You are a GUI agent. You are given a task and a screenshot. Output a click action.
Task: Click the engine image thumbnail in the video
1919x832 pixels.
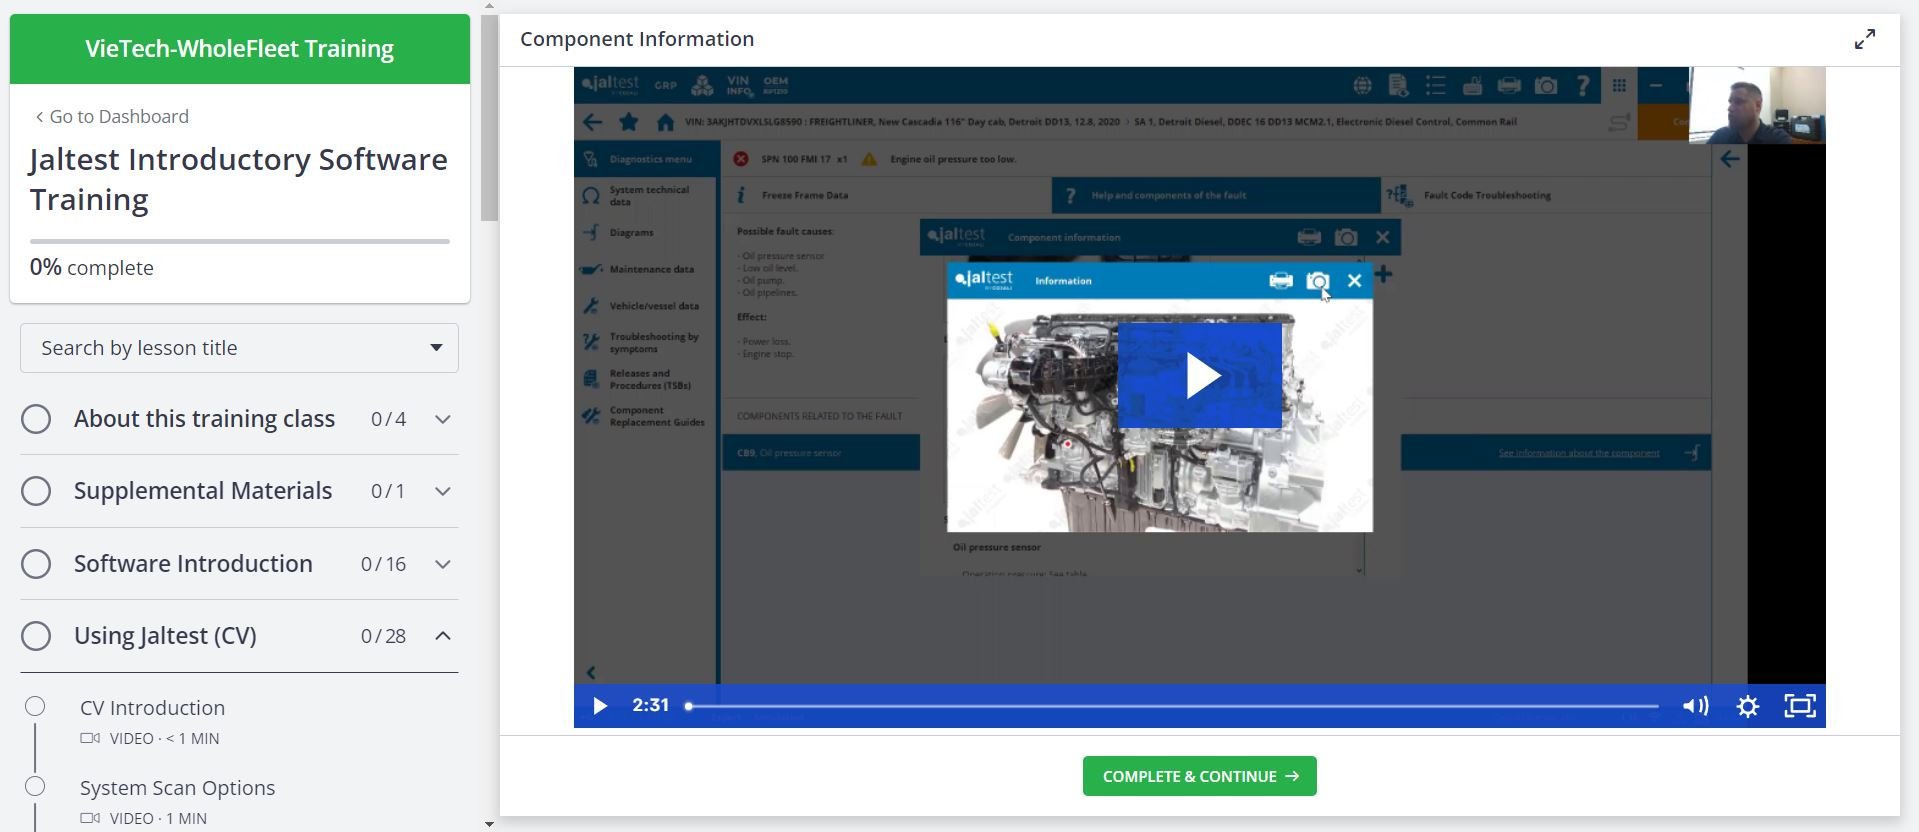(x=1160, y=416)
